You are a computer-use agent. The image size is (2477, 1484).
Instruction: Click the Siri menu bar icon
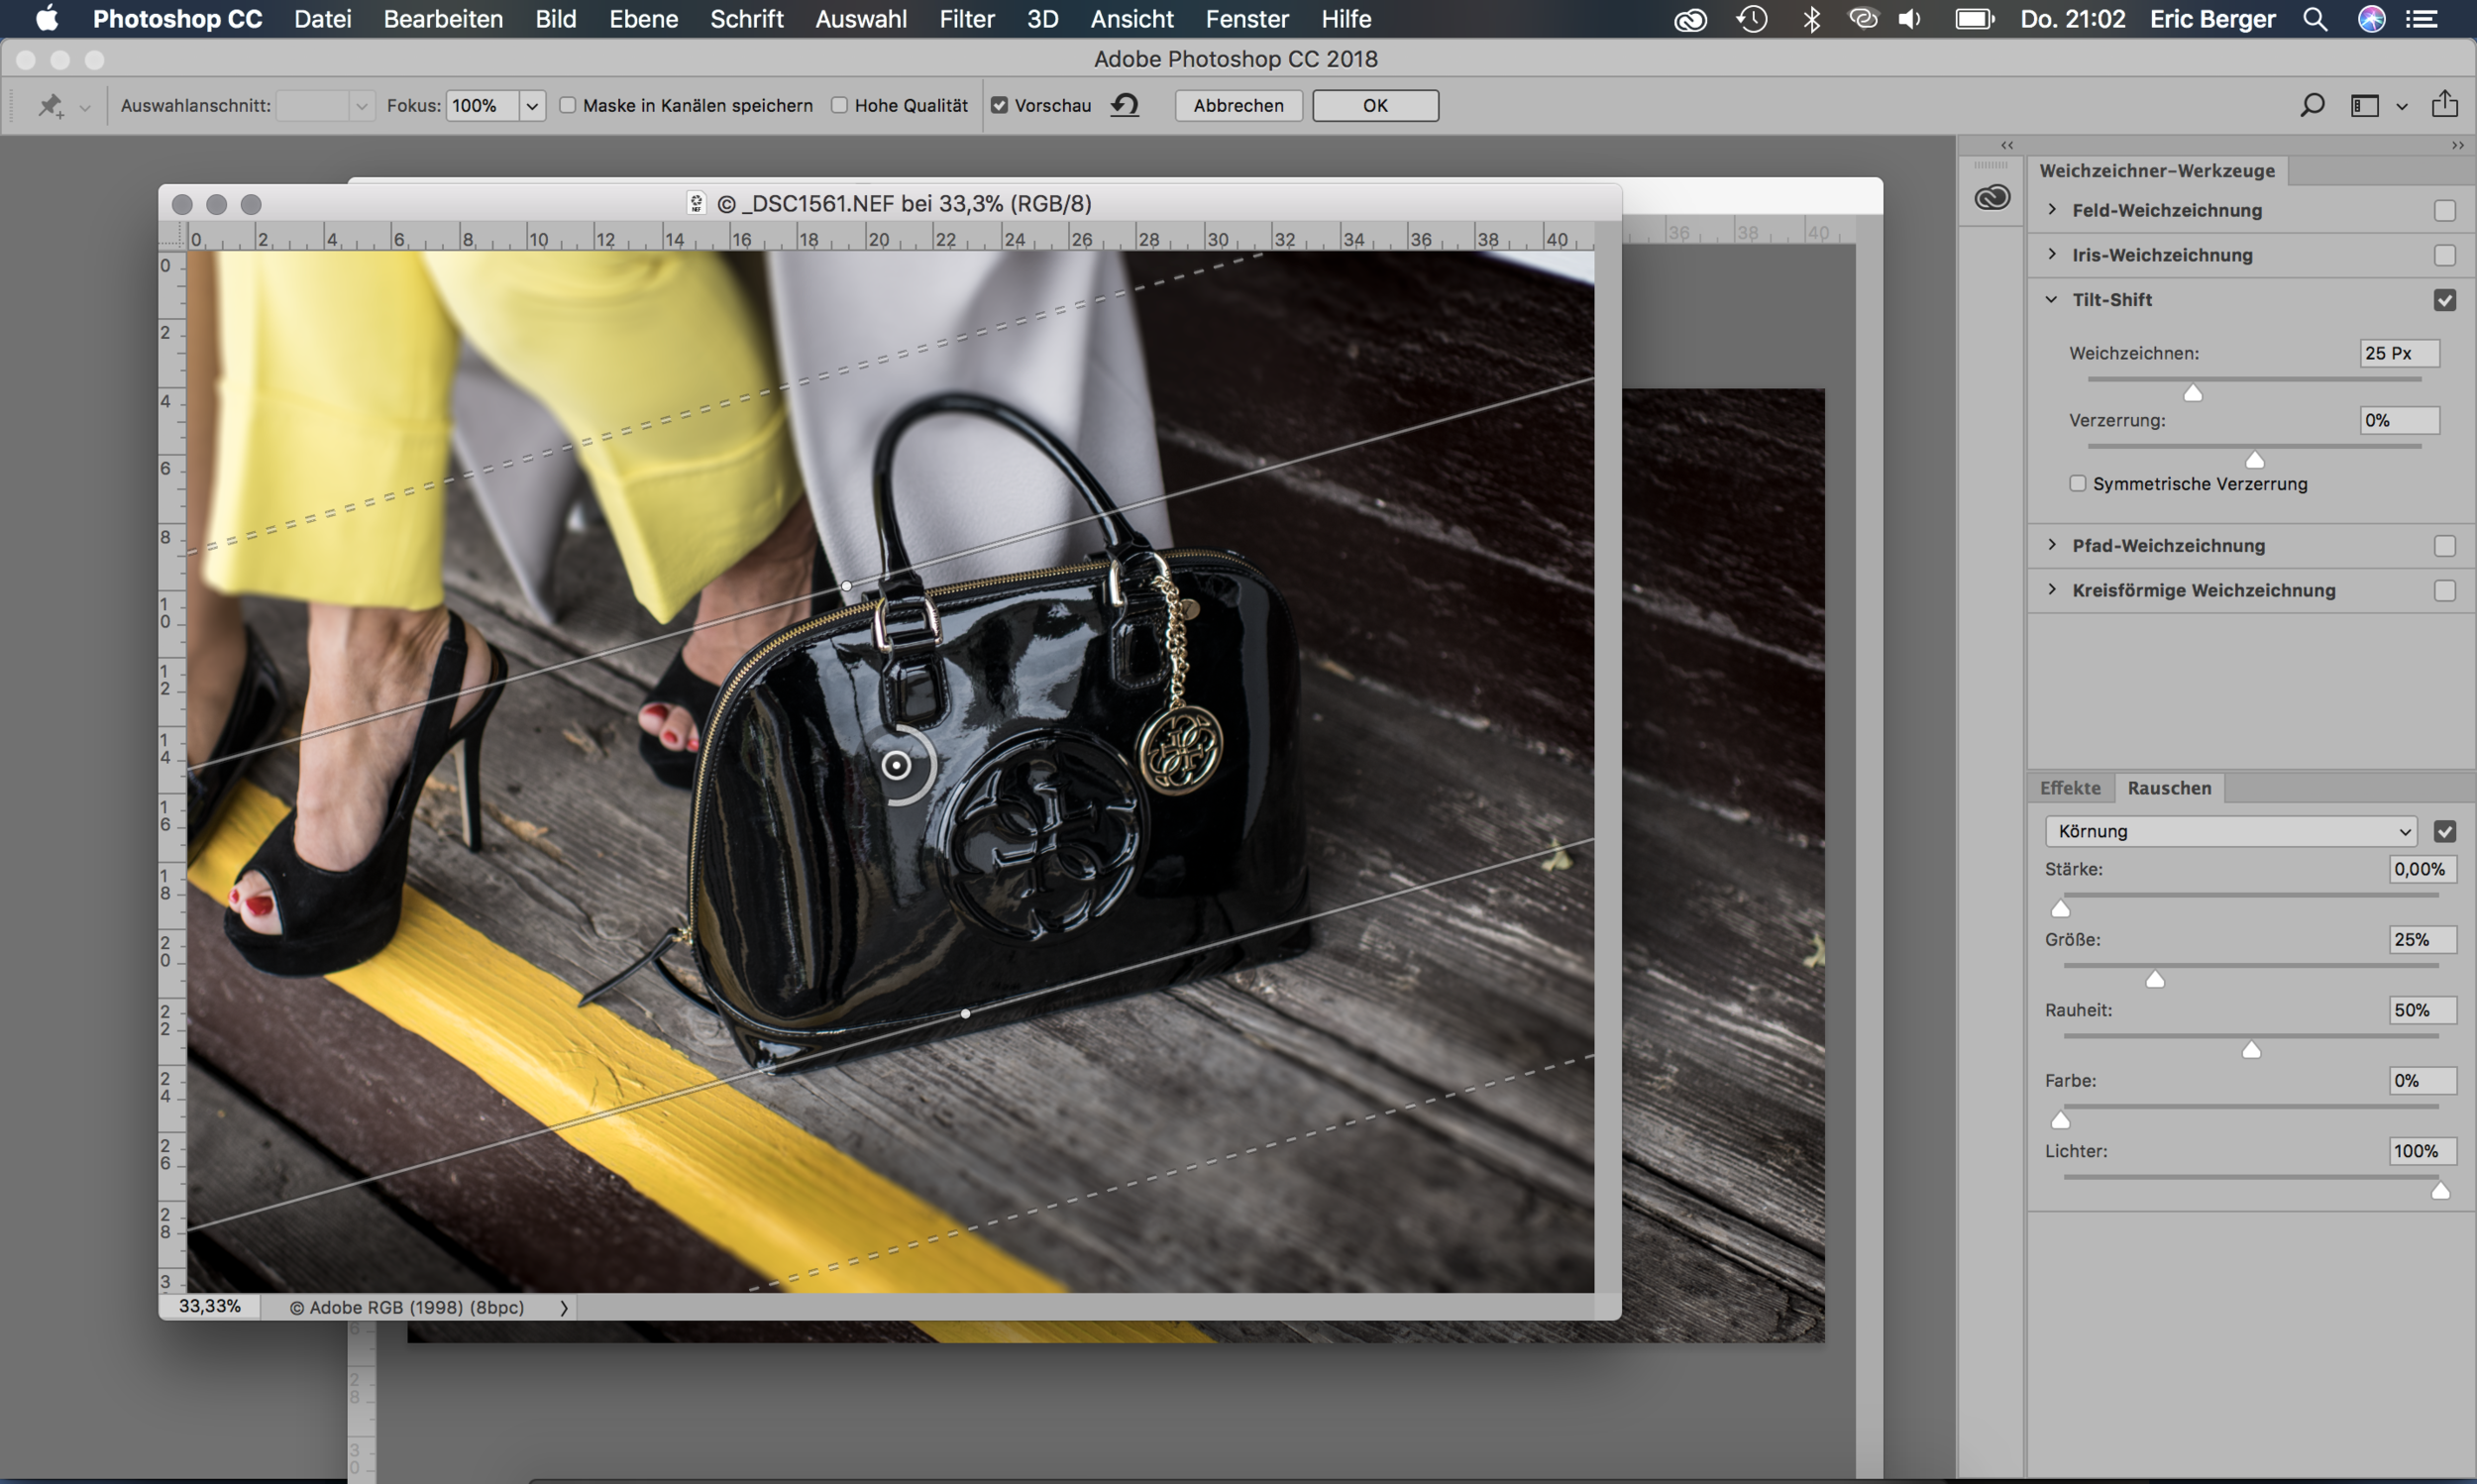tap(2372, 19)
